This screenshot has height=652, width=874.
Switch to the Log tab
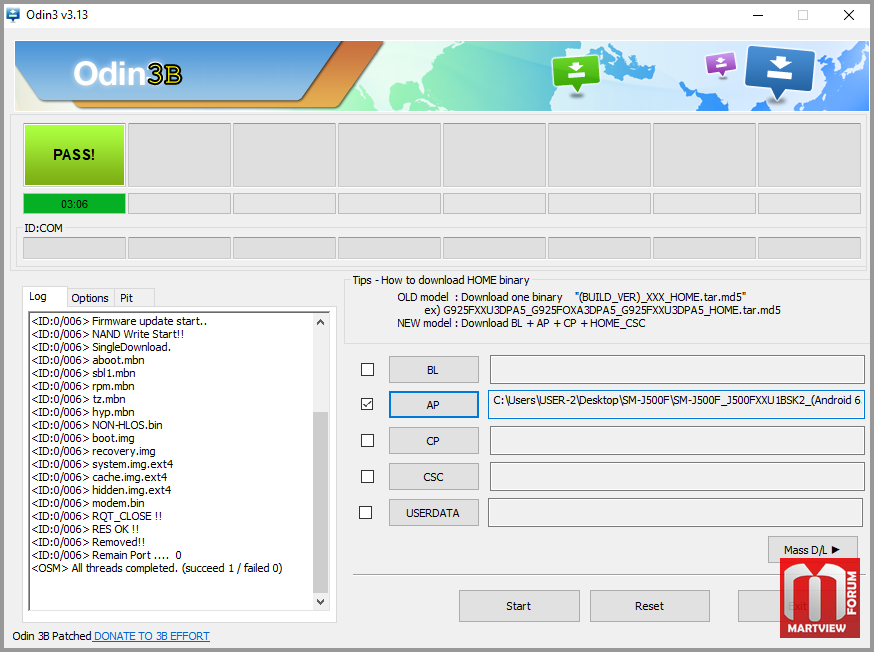click(x=45, y=296)
